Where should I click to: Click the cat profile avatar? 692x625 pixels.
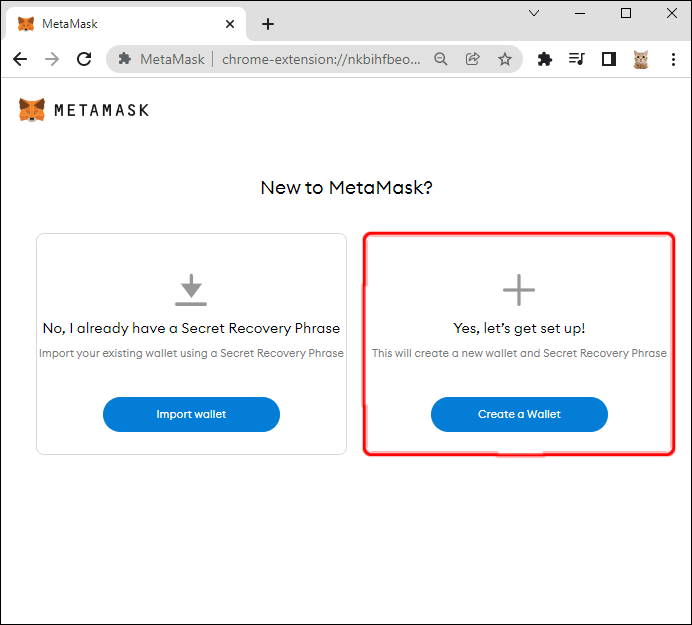tap(641, 59)
